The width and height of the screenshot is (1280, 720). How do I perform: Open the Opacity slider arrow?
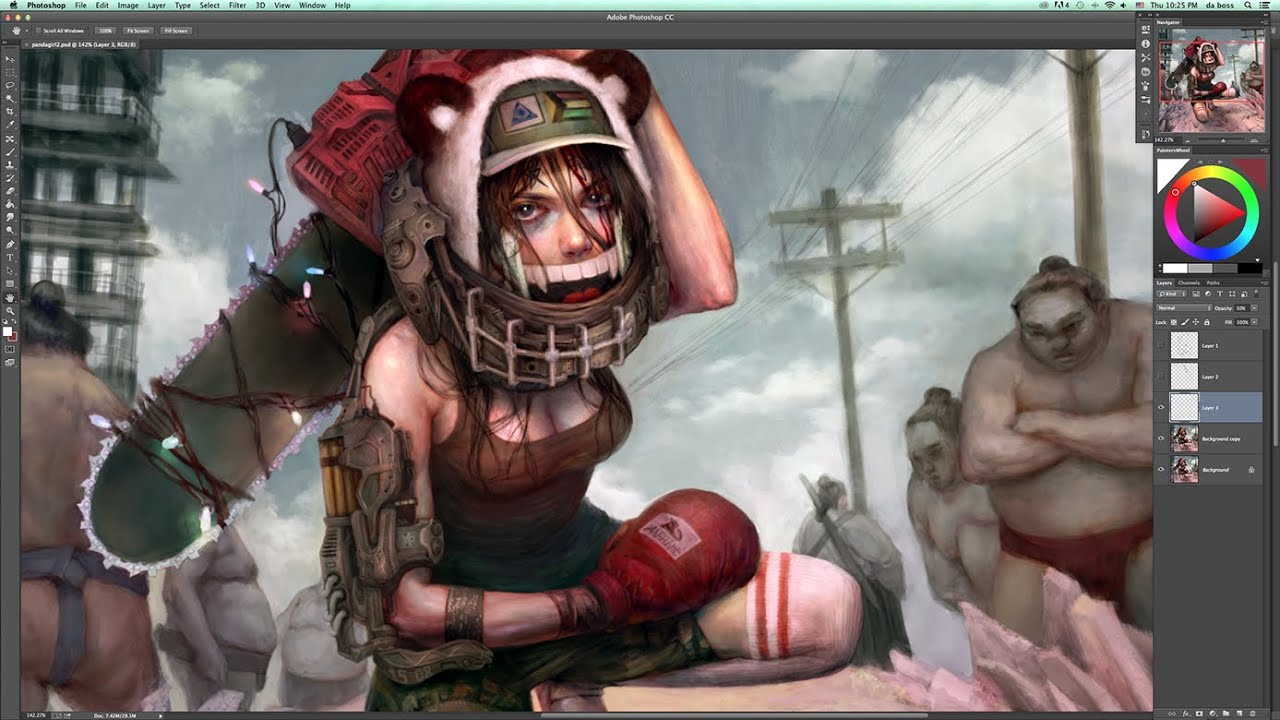[x=1254, y=308]
